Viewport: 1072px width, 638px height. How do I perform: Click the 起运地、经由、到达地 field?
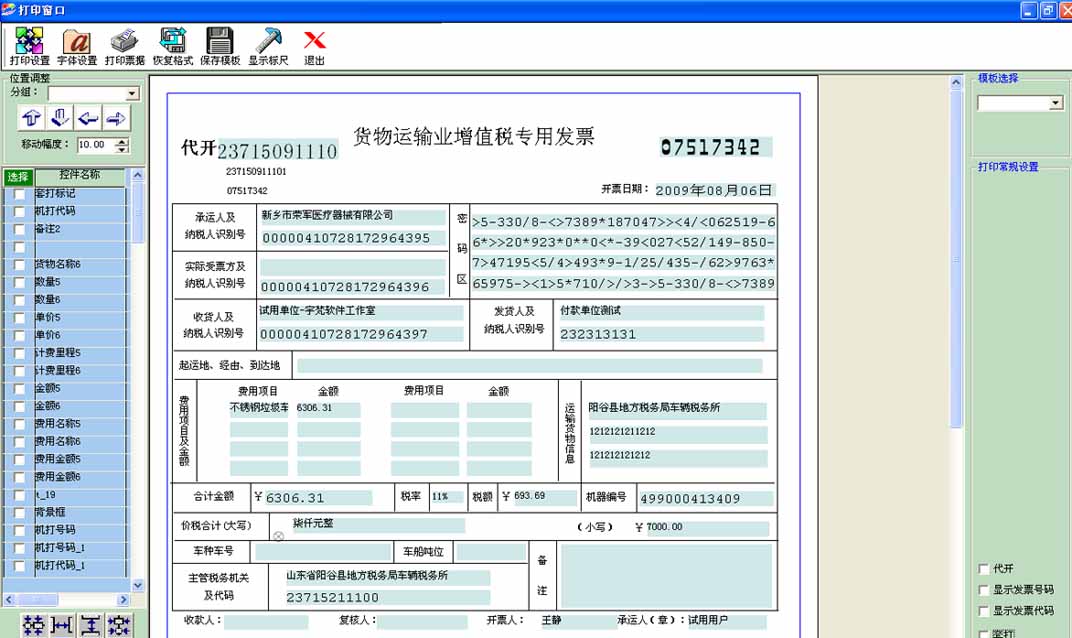coord(530,366)
